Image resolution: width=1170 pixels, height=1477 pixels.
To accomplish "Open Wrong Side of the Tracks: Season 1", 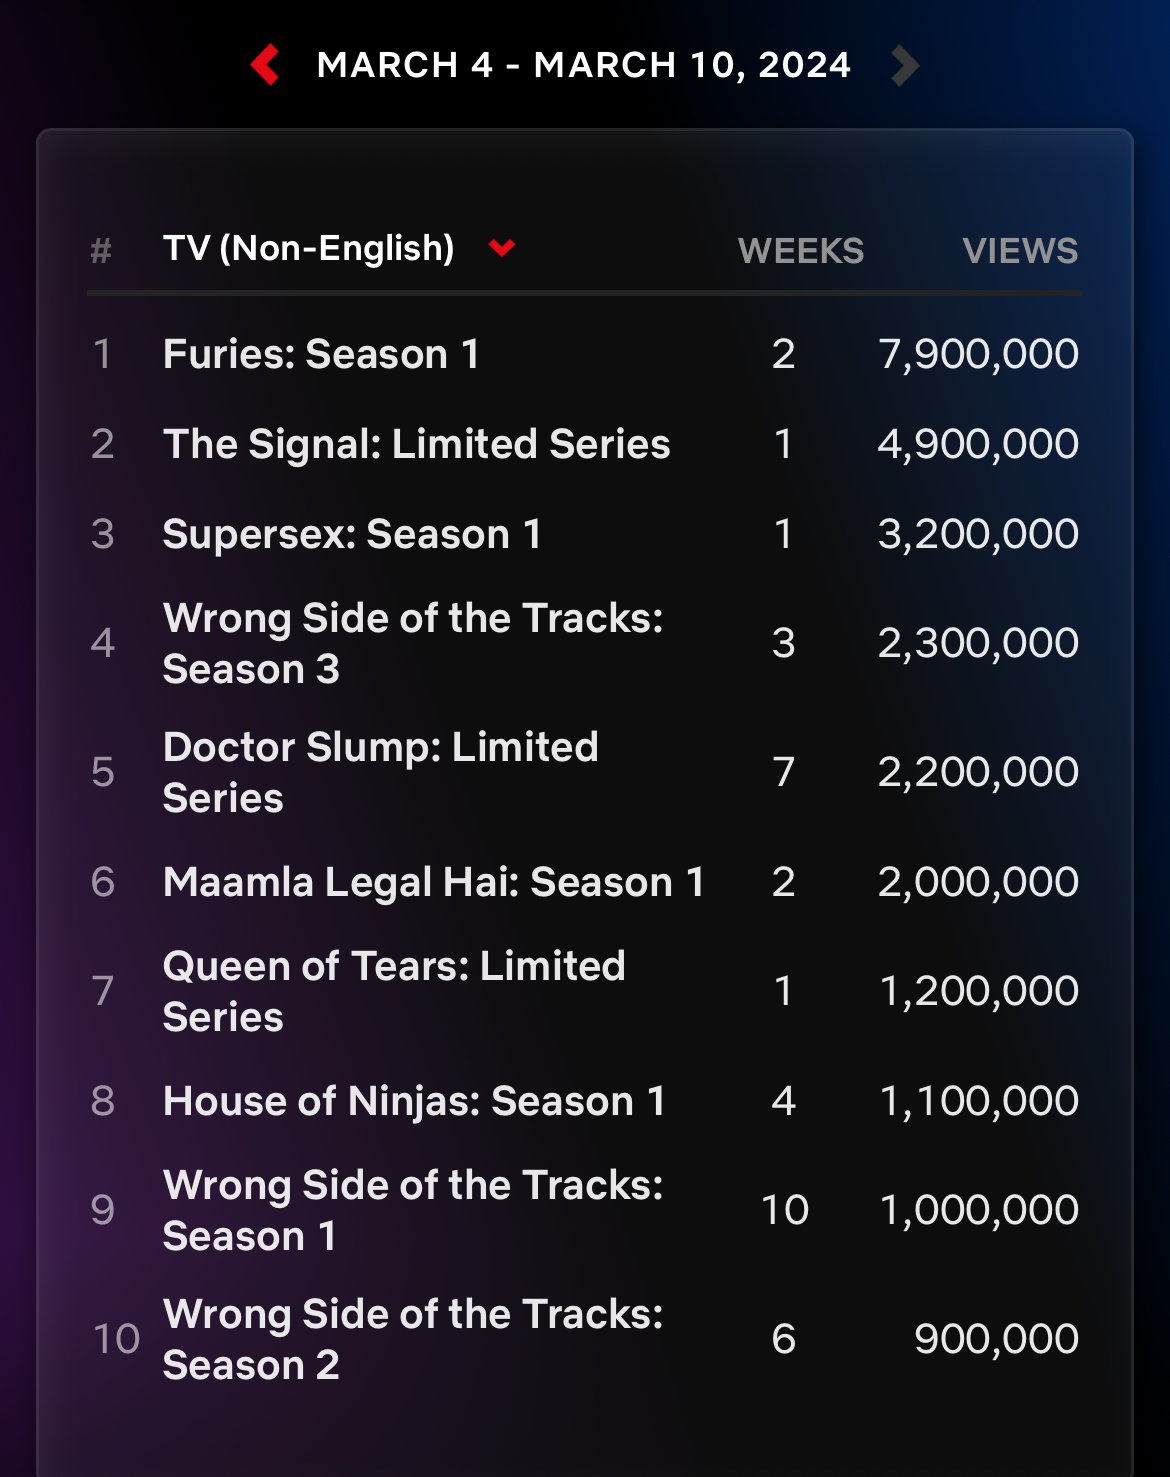I will click(x=412, y=1210).
